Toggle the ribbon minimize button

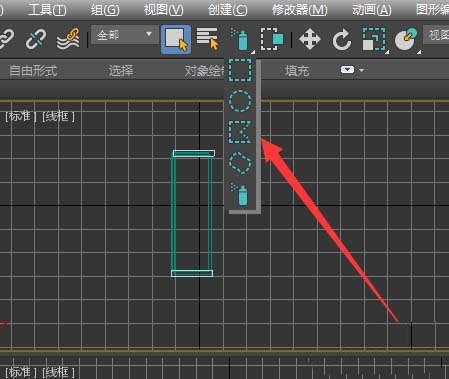pyautogui.click(x=347, y=70)
